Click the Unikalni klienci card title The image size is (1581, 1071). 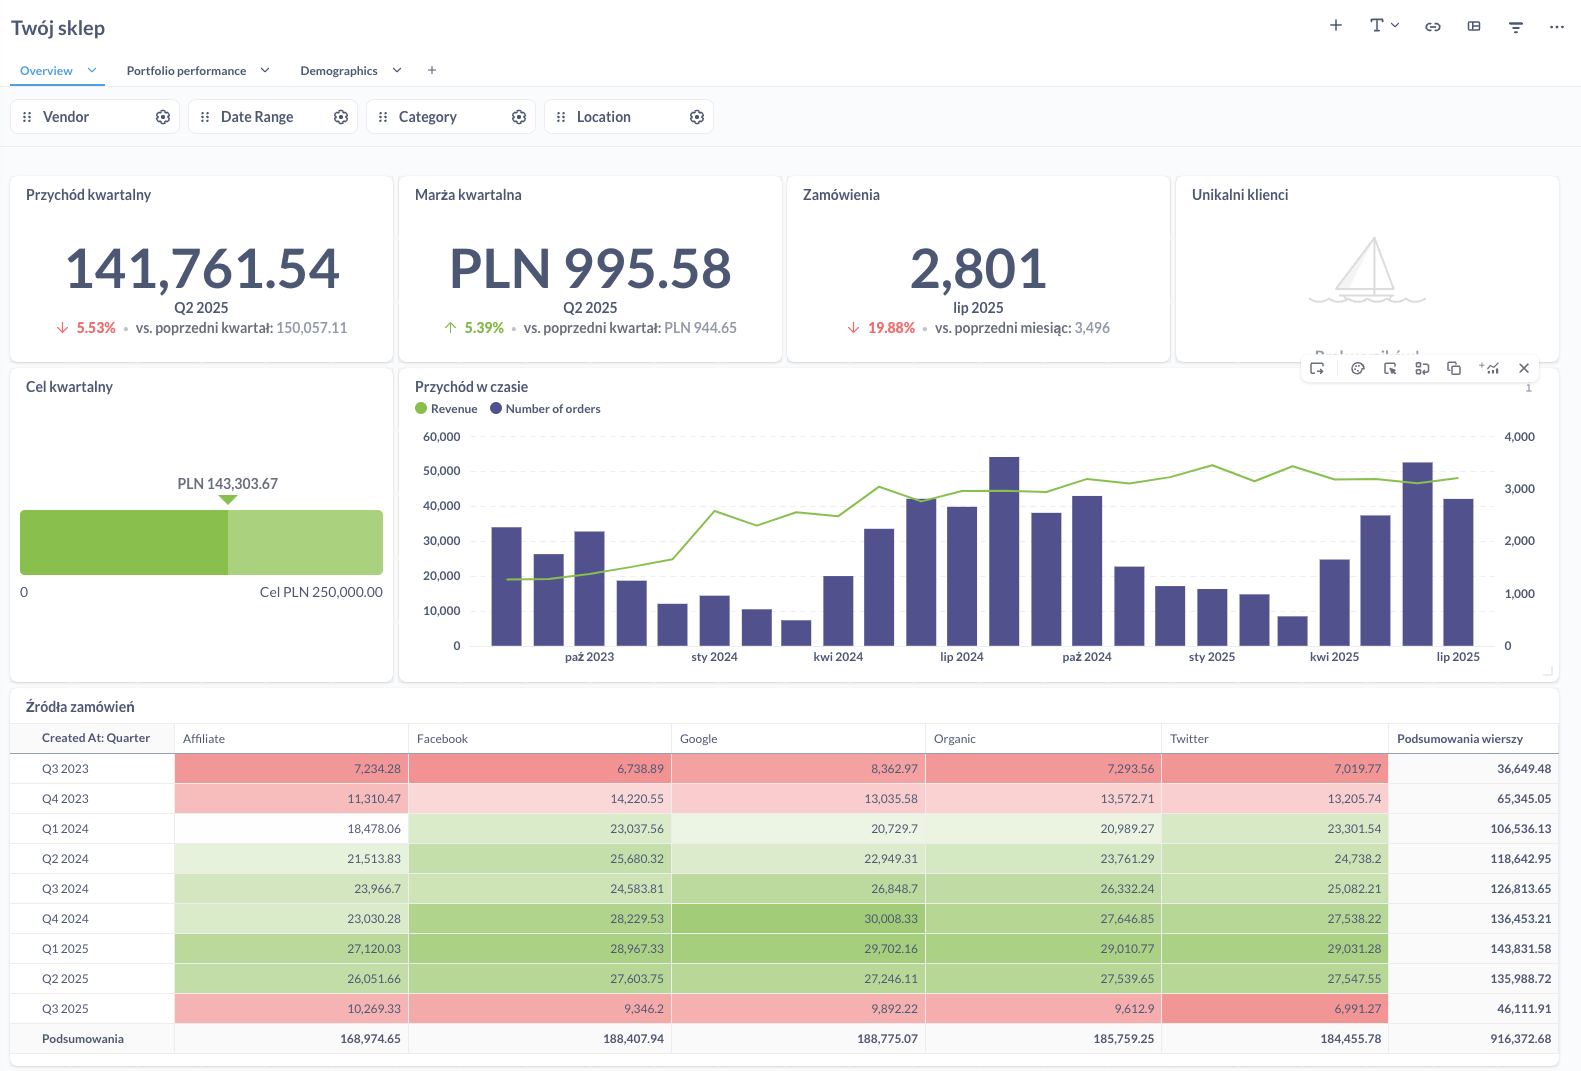tap(1240, 195)
